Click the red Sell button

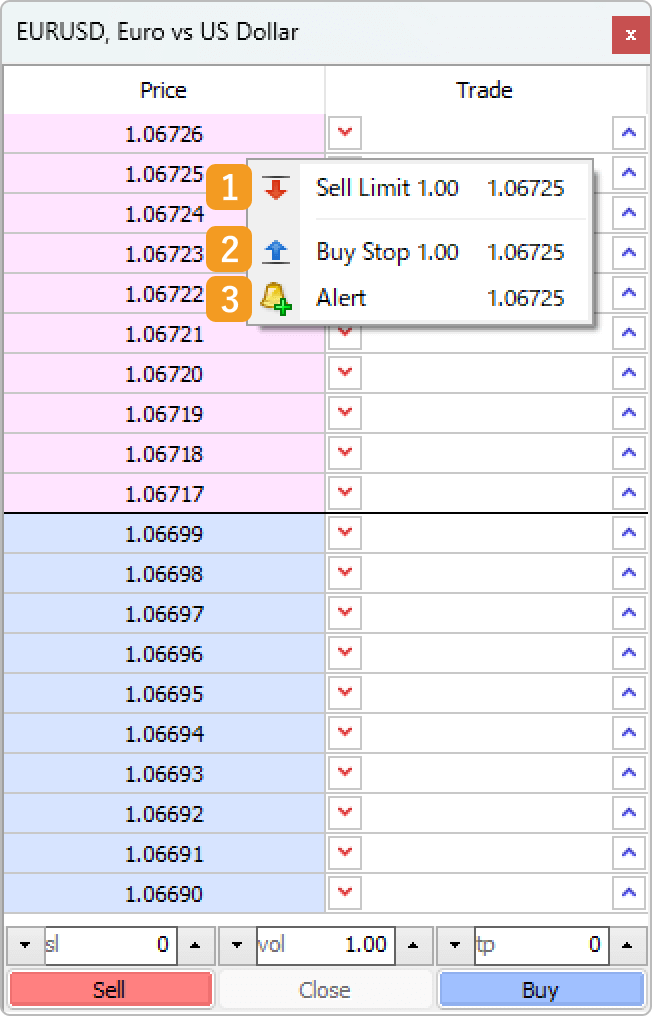pyautogui.click(x=110, y=989)
